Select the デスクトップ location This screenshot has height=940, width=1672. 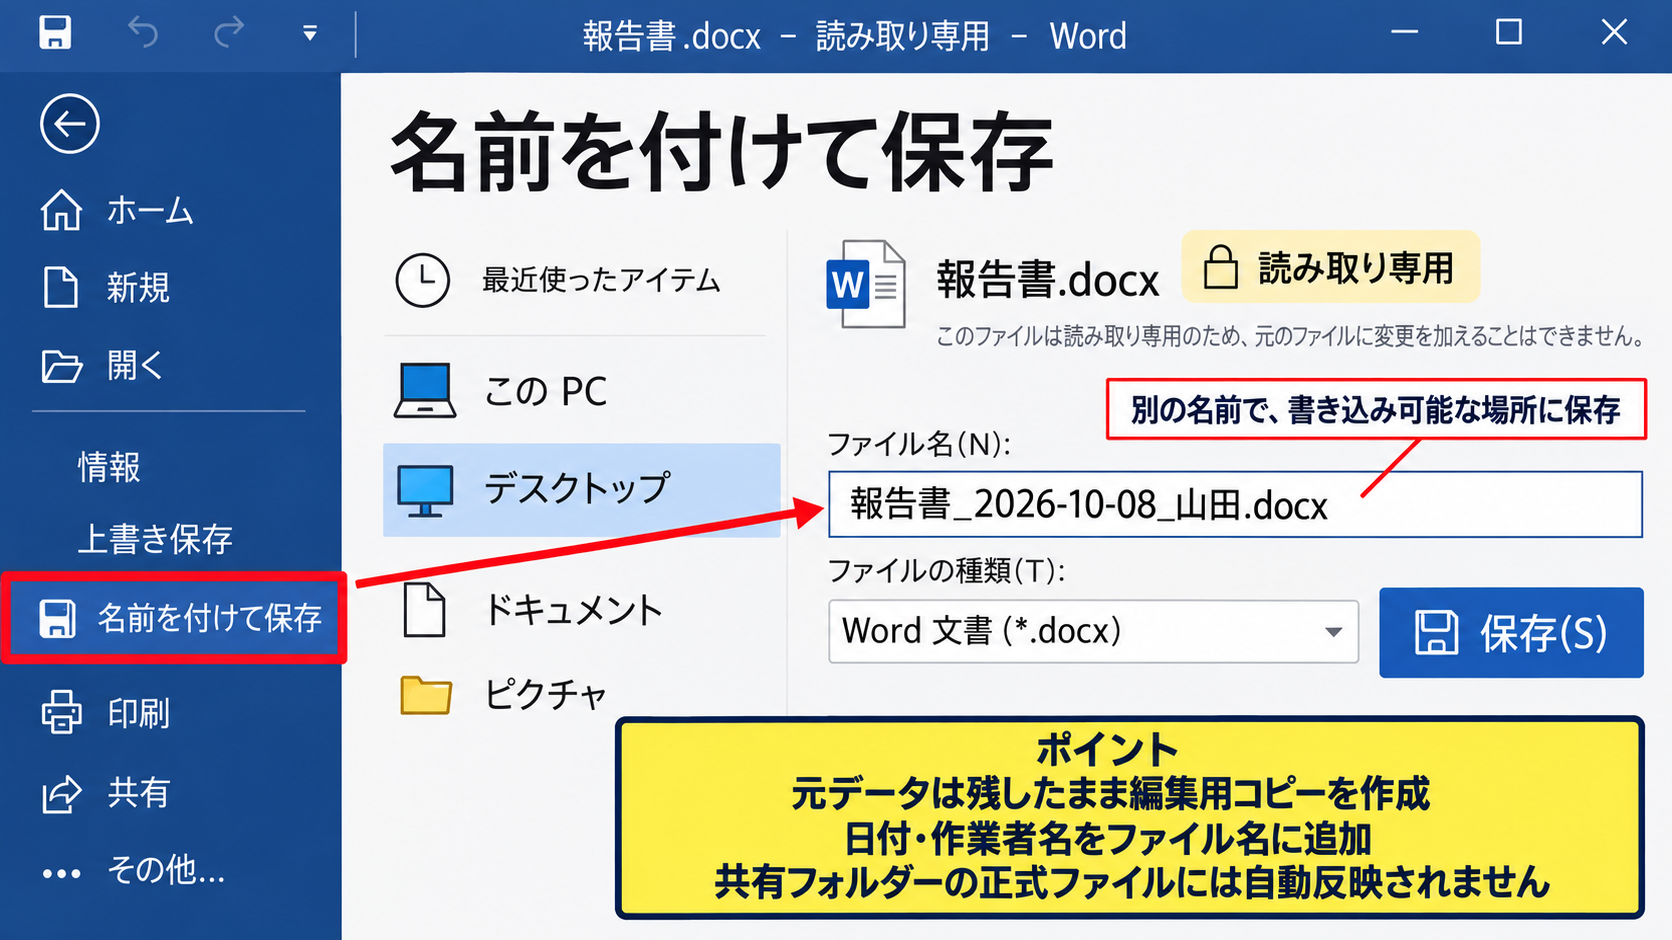click(x=581, y=490)
